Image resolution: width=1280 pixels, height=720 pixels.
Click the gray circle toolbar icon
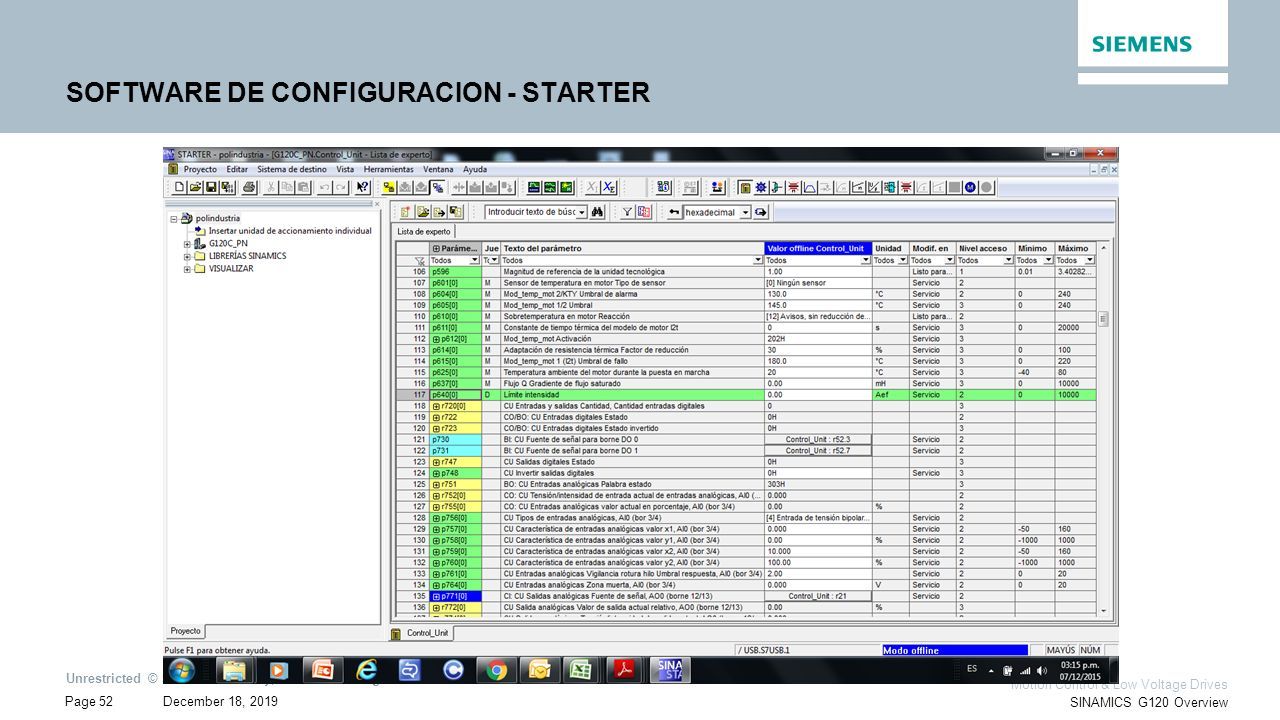tap(986, 187)
